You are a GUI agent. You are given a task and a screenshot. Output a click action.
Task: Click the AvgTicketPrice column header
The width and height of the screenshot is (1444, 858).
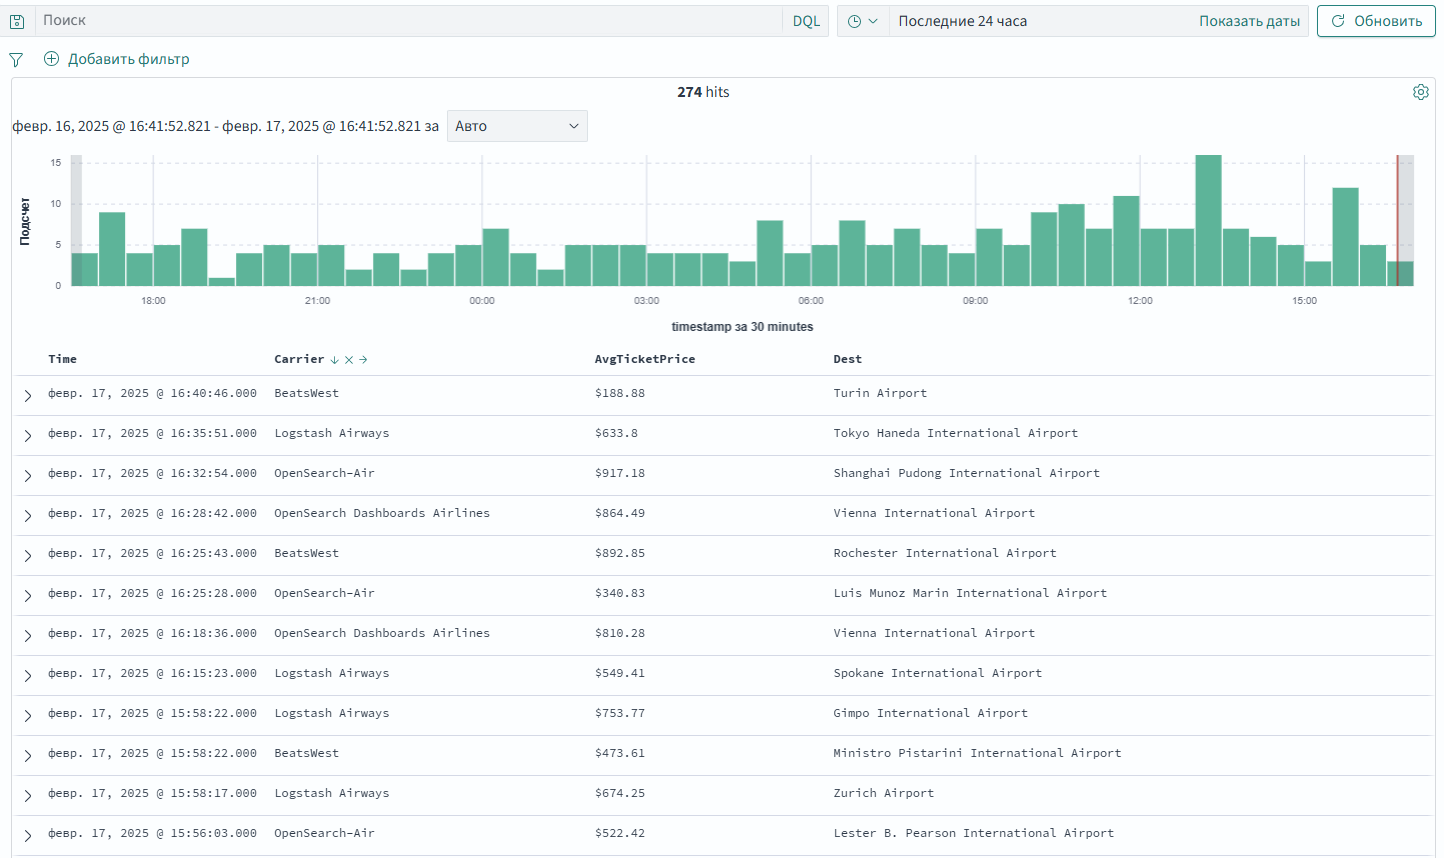[x=644, y=359]
